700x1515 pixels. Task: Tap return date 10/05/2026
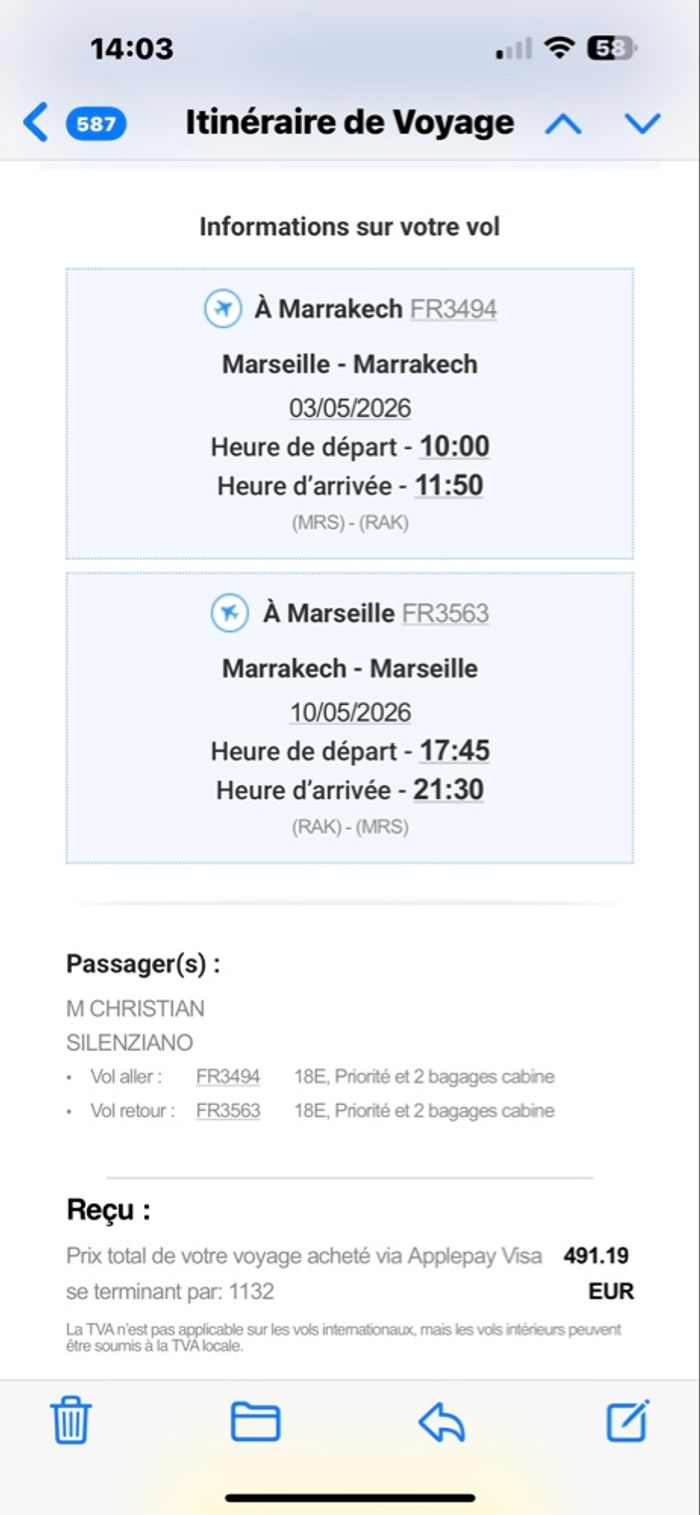(x=350, y=712)
